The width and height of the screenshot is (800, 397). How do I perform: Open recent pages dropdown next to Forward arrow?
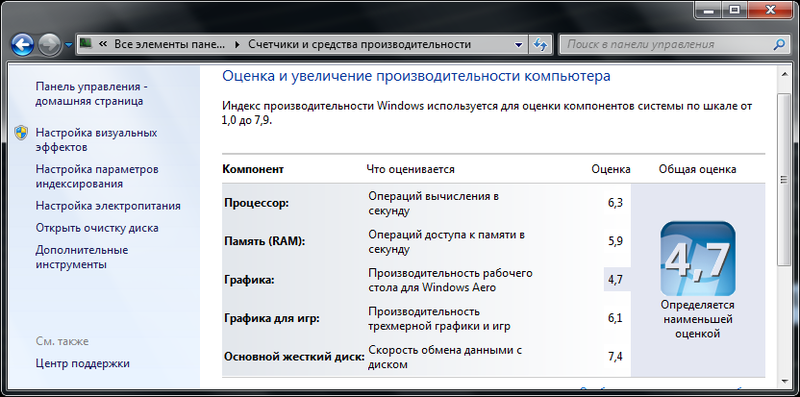tap(69, 46)
